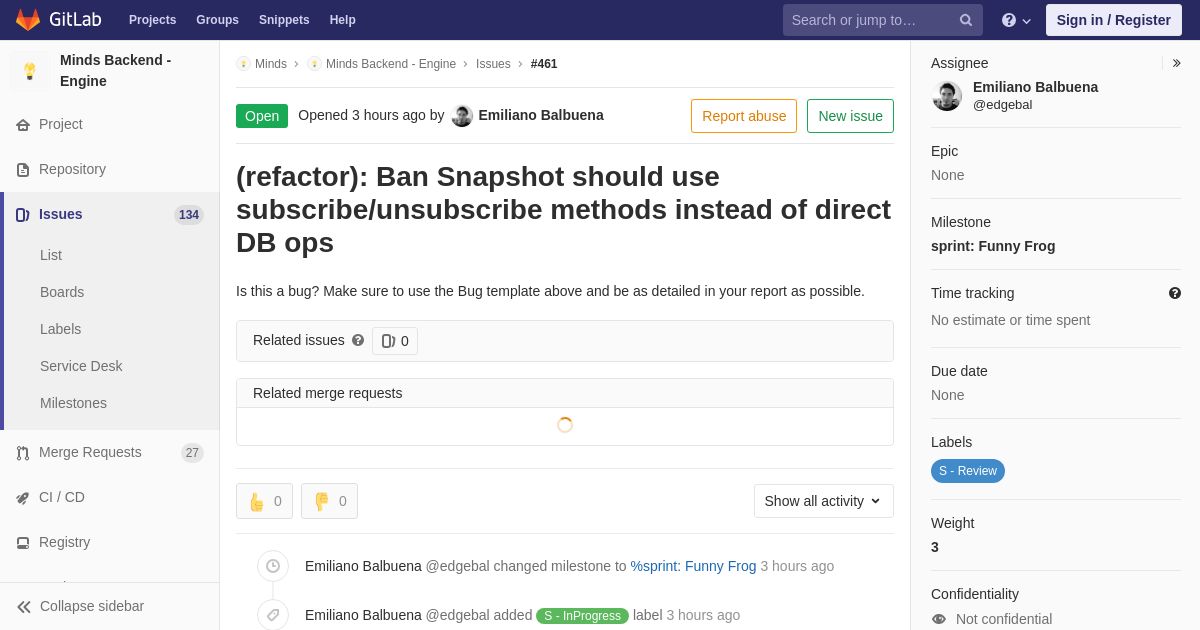Click the Minds Backend - Engine project title
Image resolution: width=1200 pixels, height=630 pixels.
click(115, 71)
